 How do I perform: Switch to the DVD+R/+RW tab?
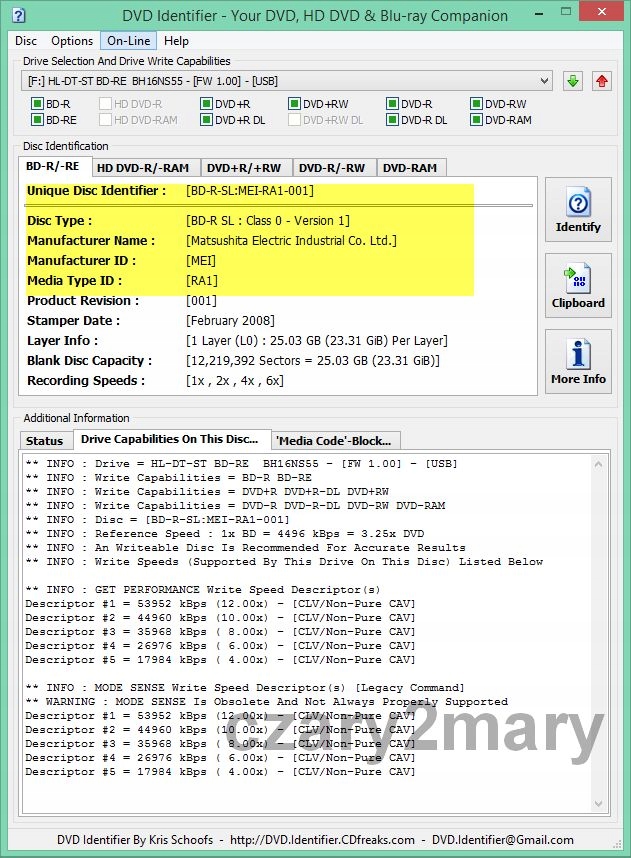(x=245, y=168)
